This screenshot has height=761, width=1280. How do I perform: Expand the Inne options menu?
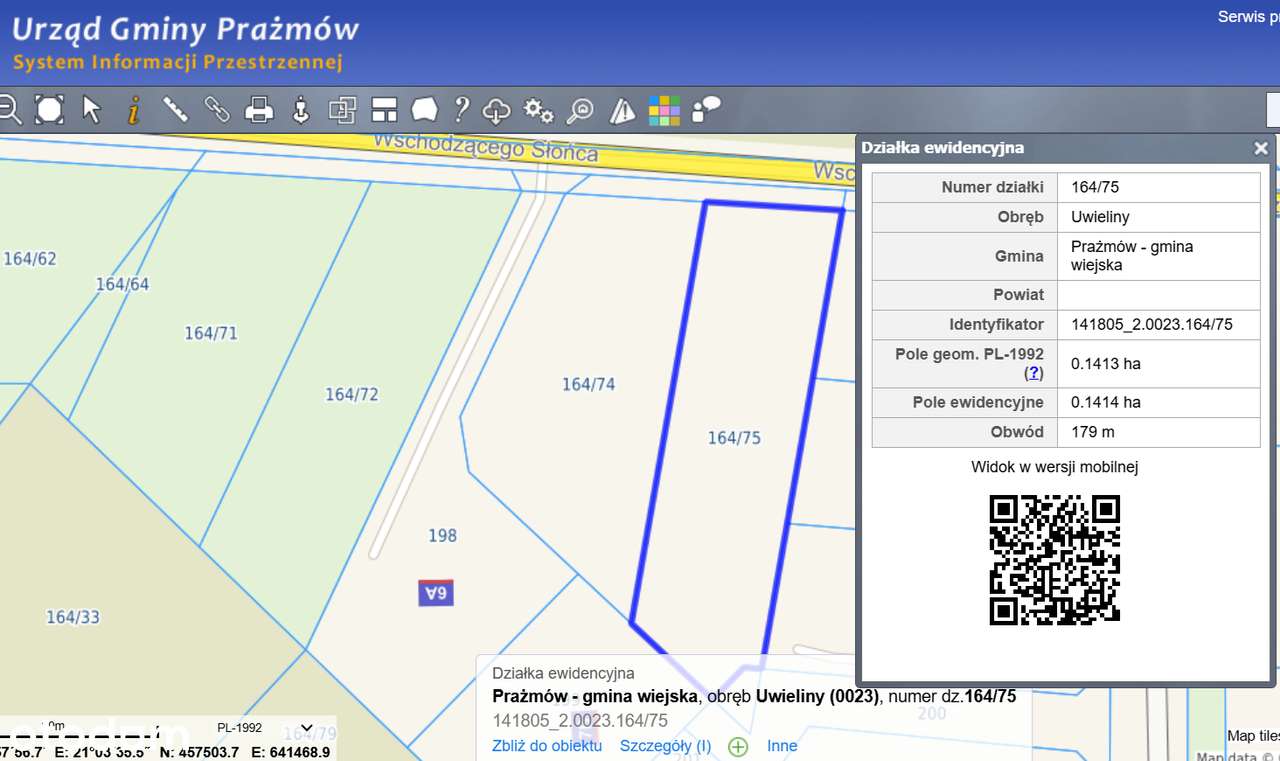(781, 746)
